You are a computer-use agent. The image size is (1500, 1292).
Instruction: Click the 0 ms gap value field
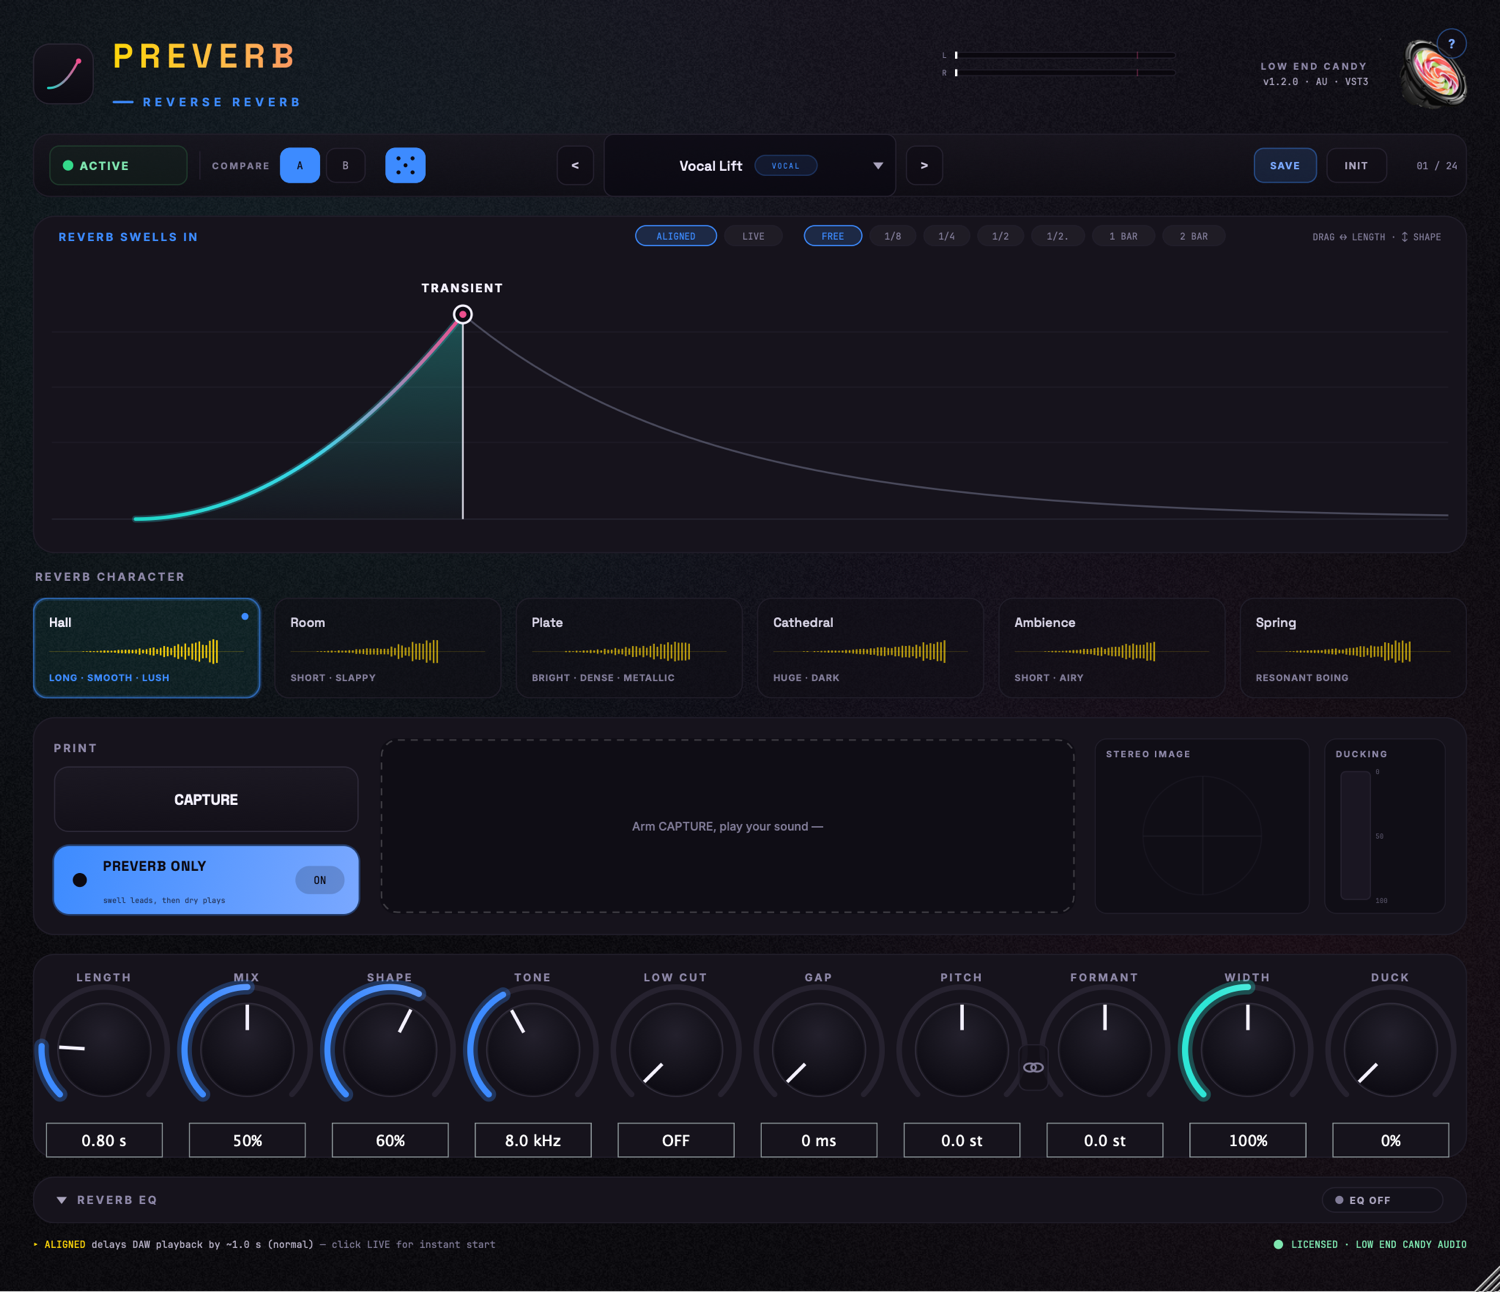[x=819, y=1140]
